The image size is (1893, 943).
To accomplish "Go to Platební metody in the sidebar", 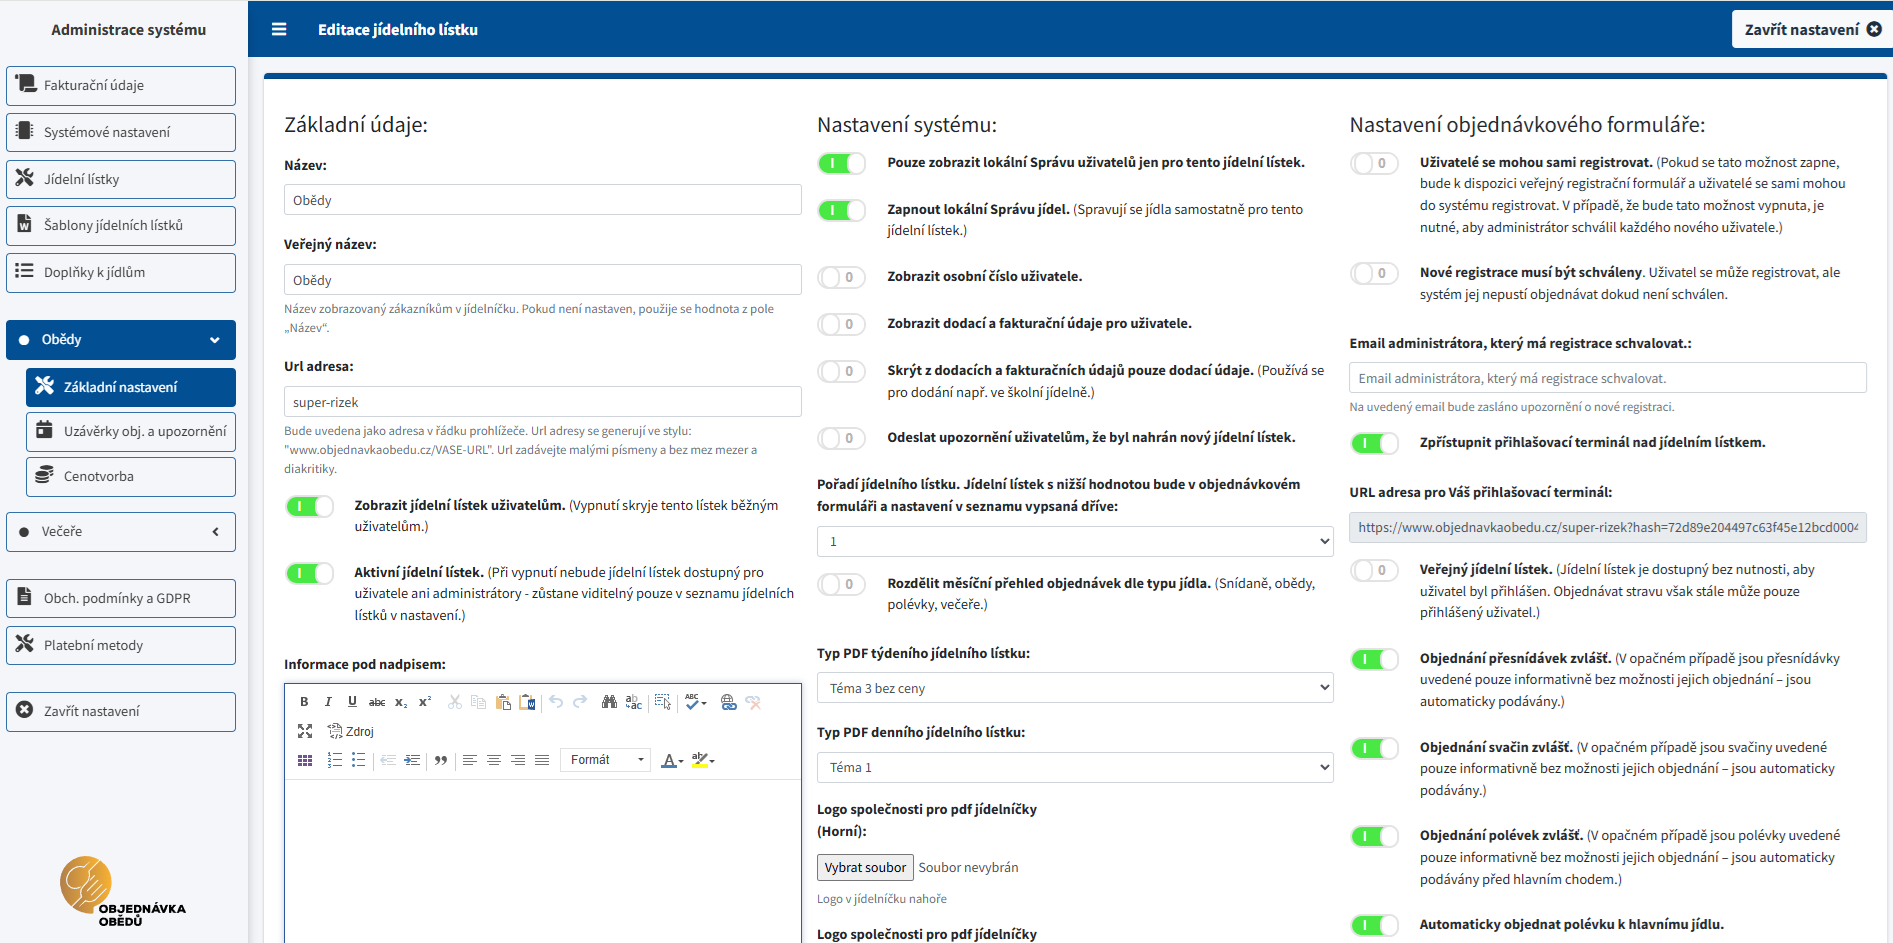I will [x=121, y=646].
